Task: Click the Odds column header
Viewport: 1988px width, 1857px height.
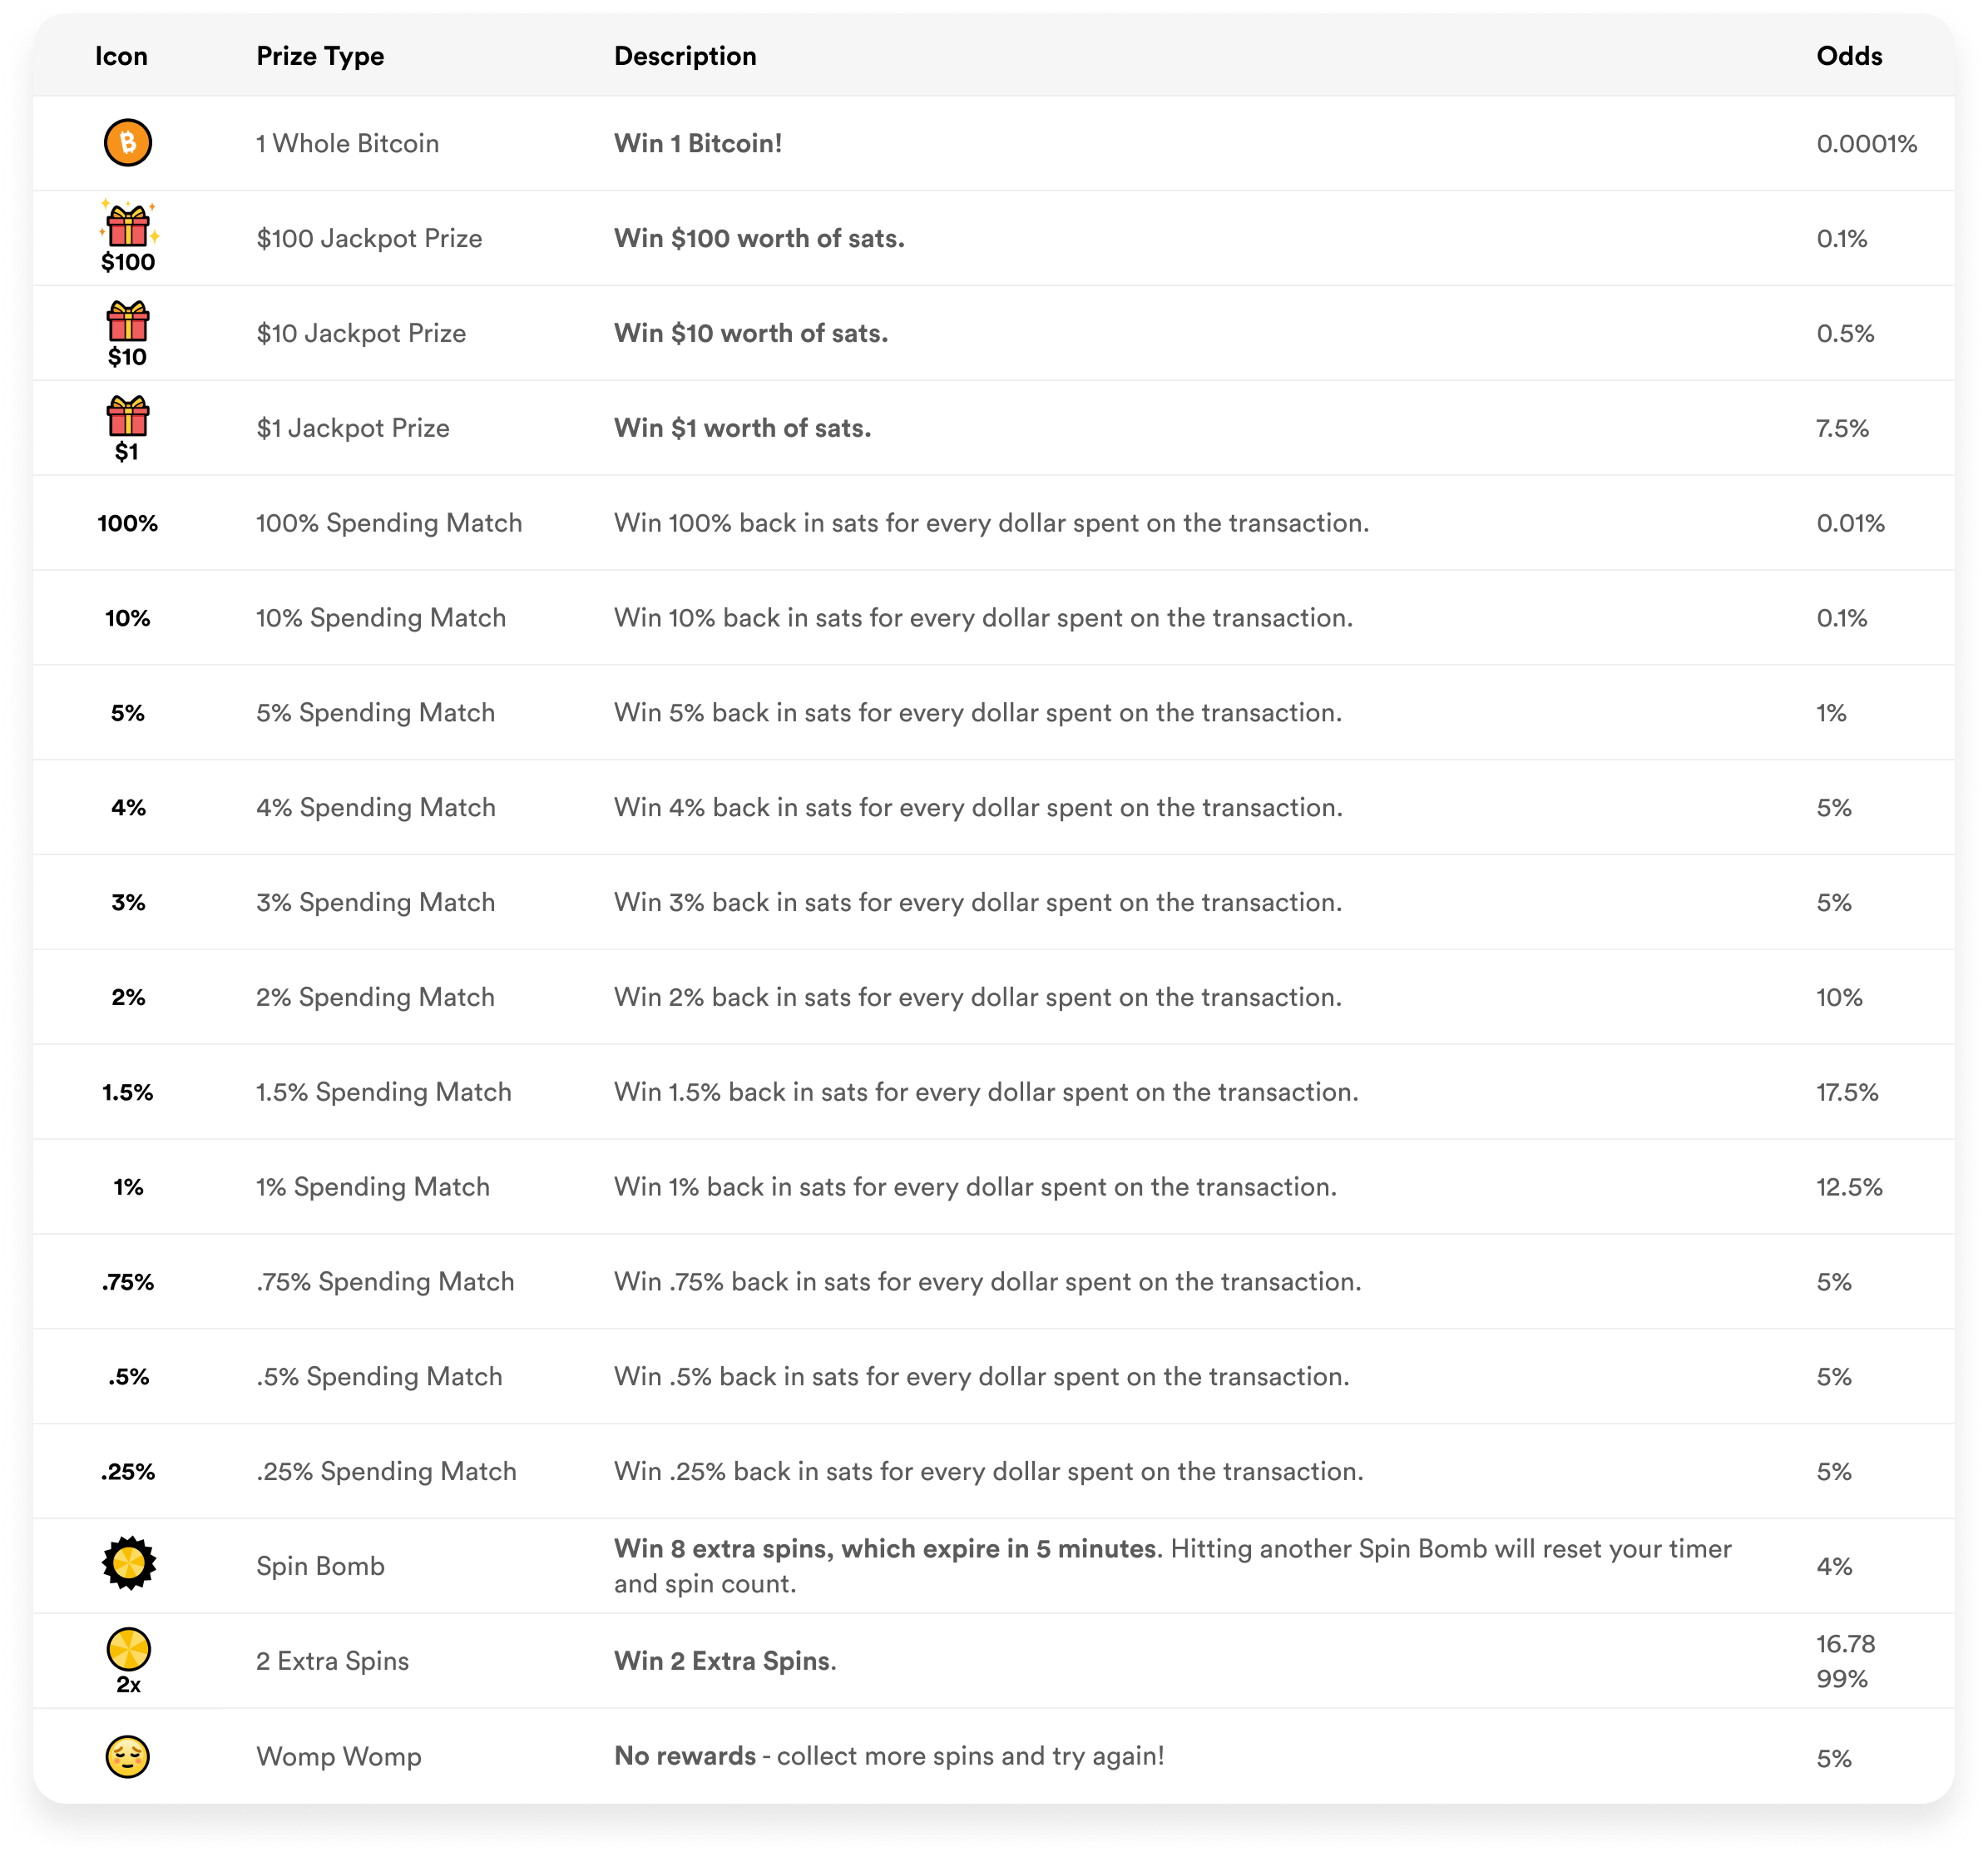Action: (1849, 56)
